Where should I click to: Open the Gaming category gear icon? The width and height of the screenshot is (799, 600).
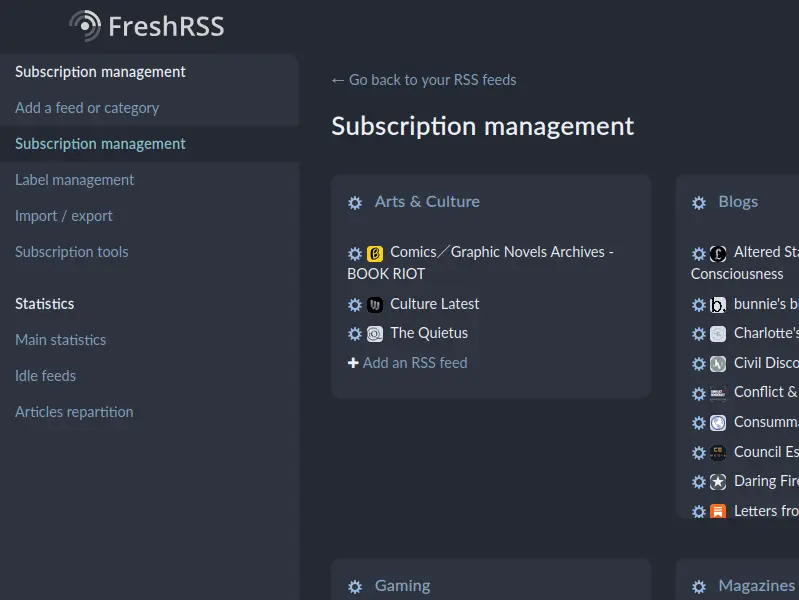coord(355,587)
